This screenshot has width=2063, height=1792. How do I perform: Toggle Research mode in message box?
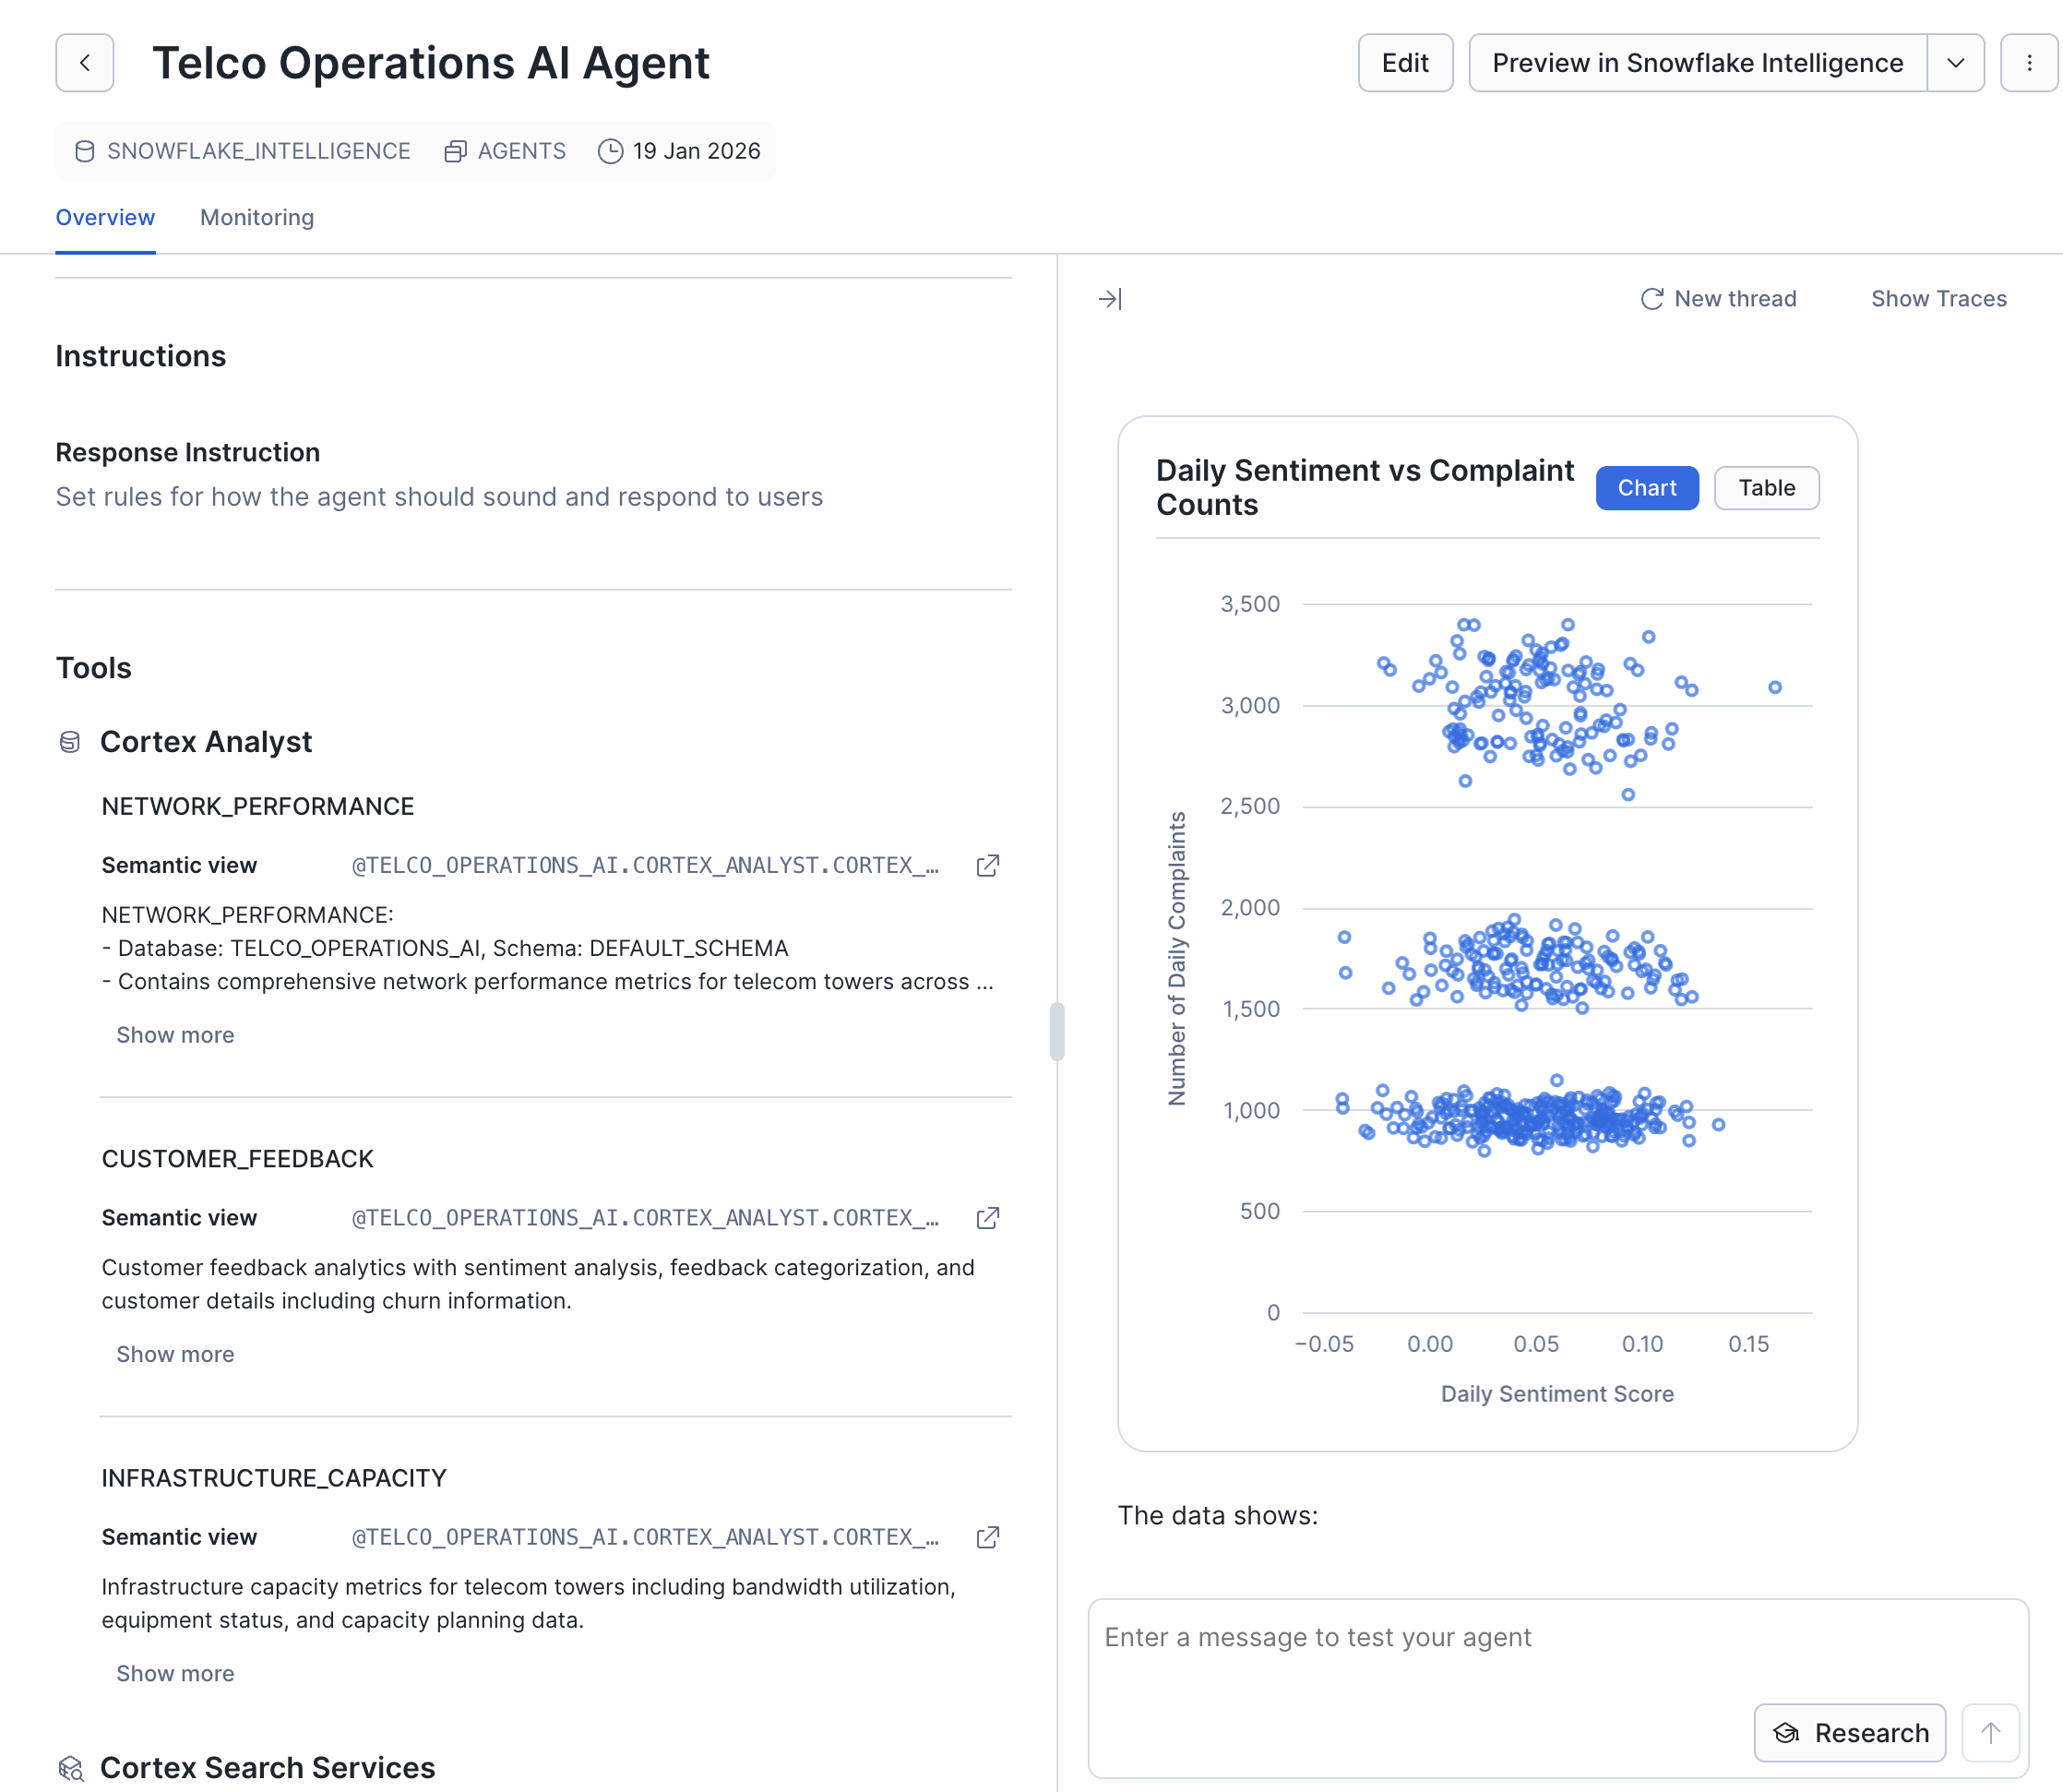tap(1849, 1733)
